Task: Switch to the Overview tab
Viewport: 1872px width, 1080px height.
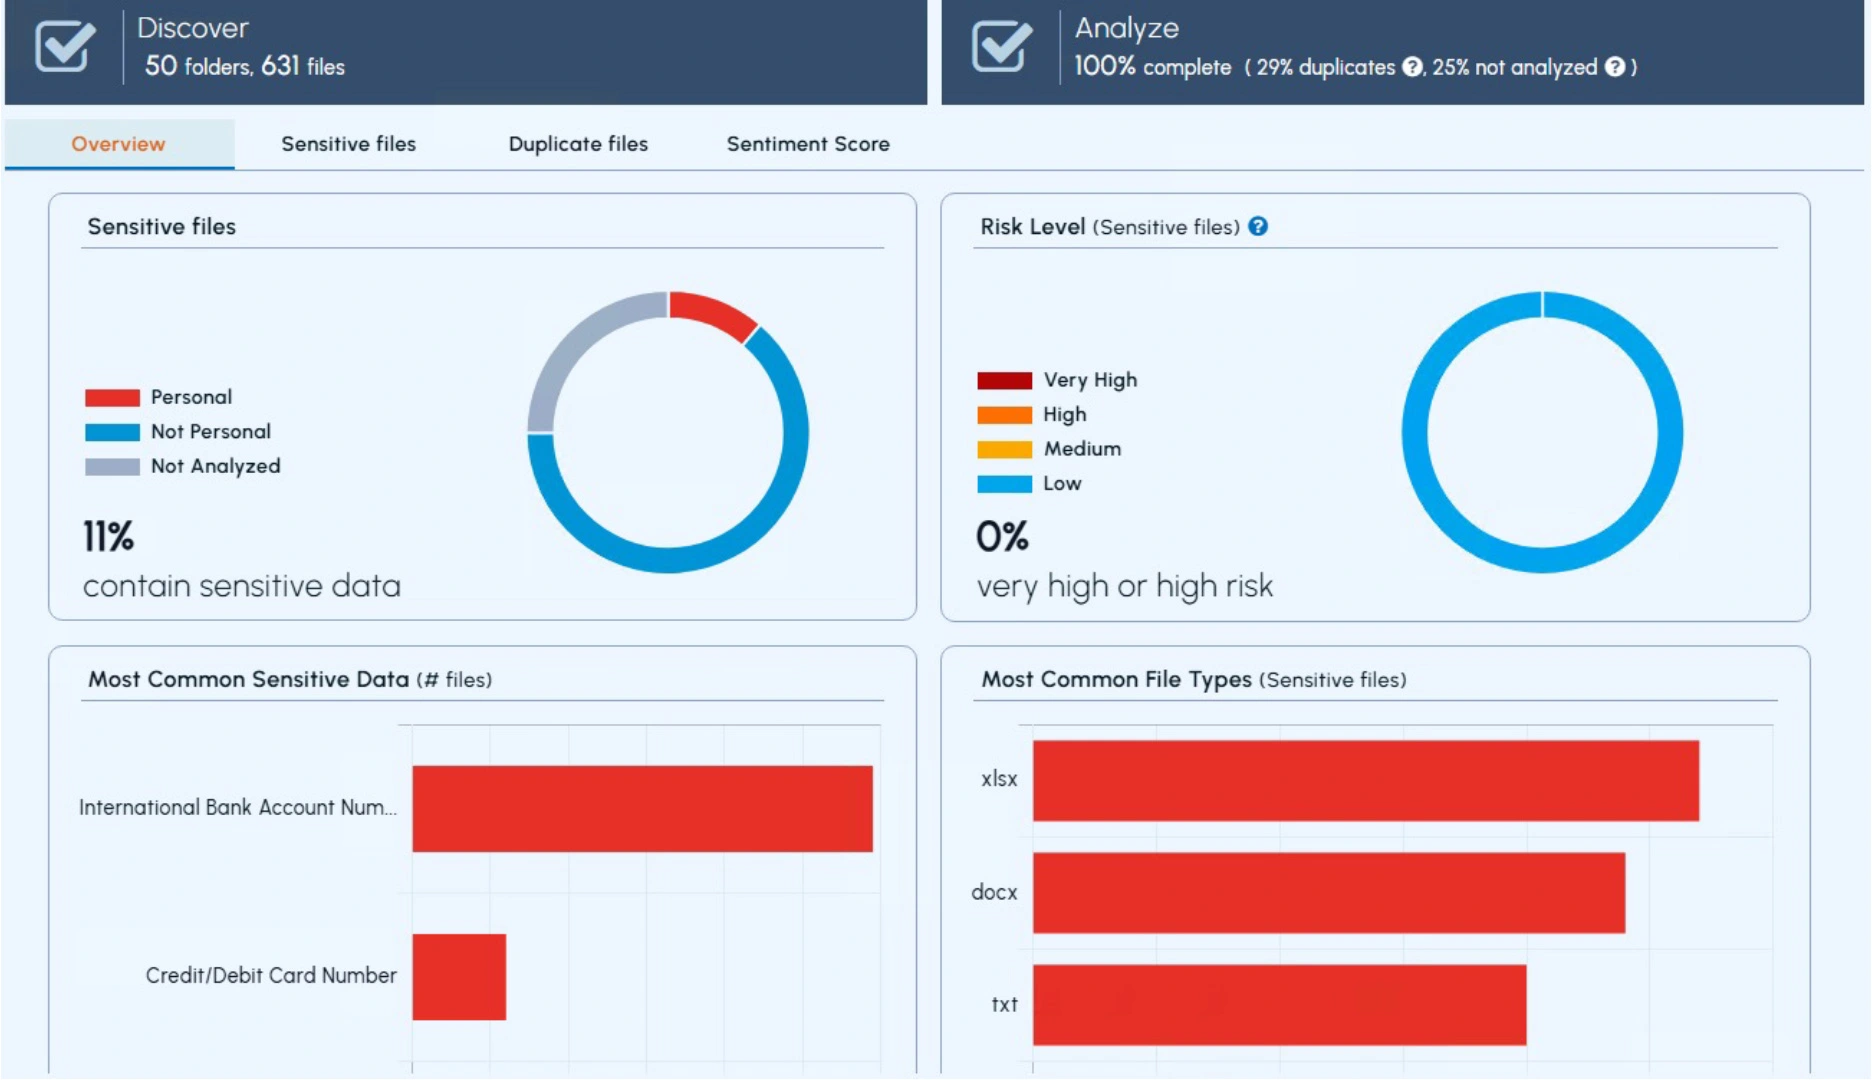Action: [x=118, y=144]
